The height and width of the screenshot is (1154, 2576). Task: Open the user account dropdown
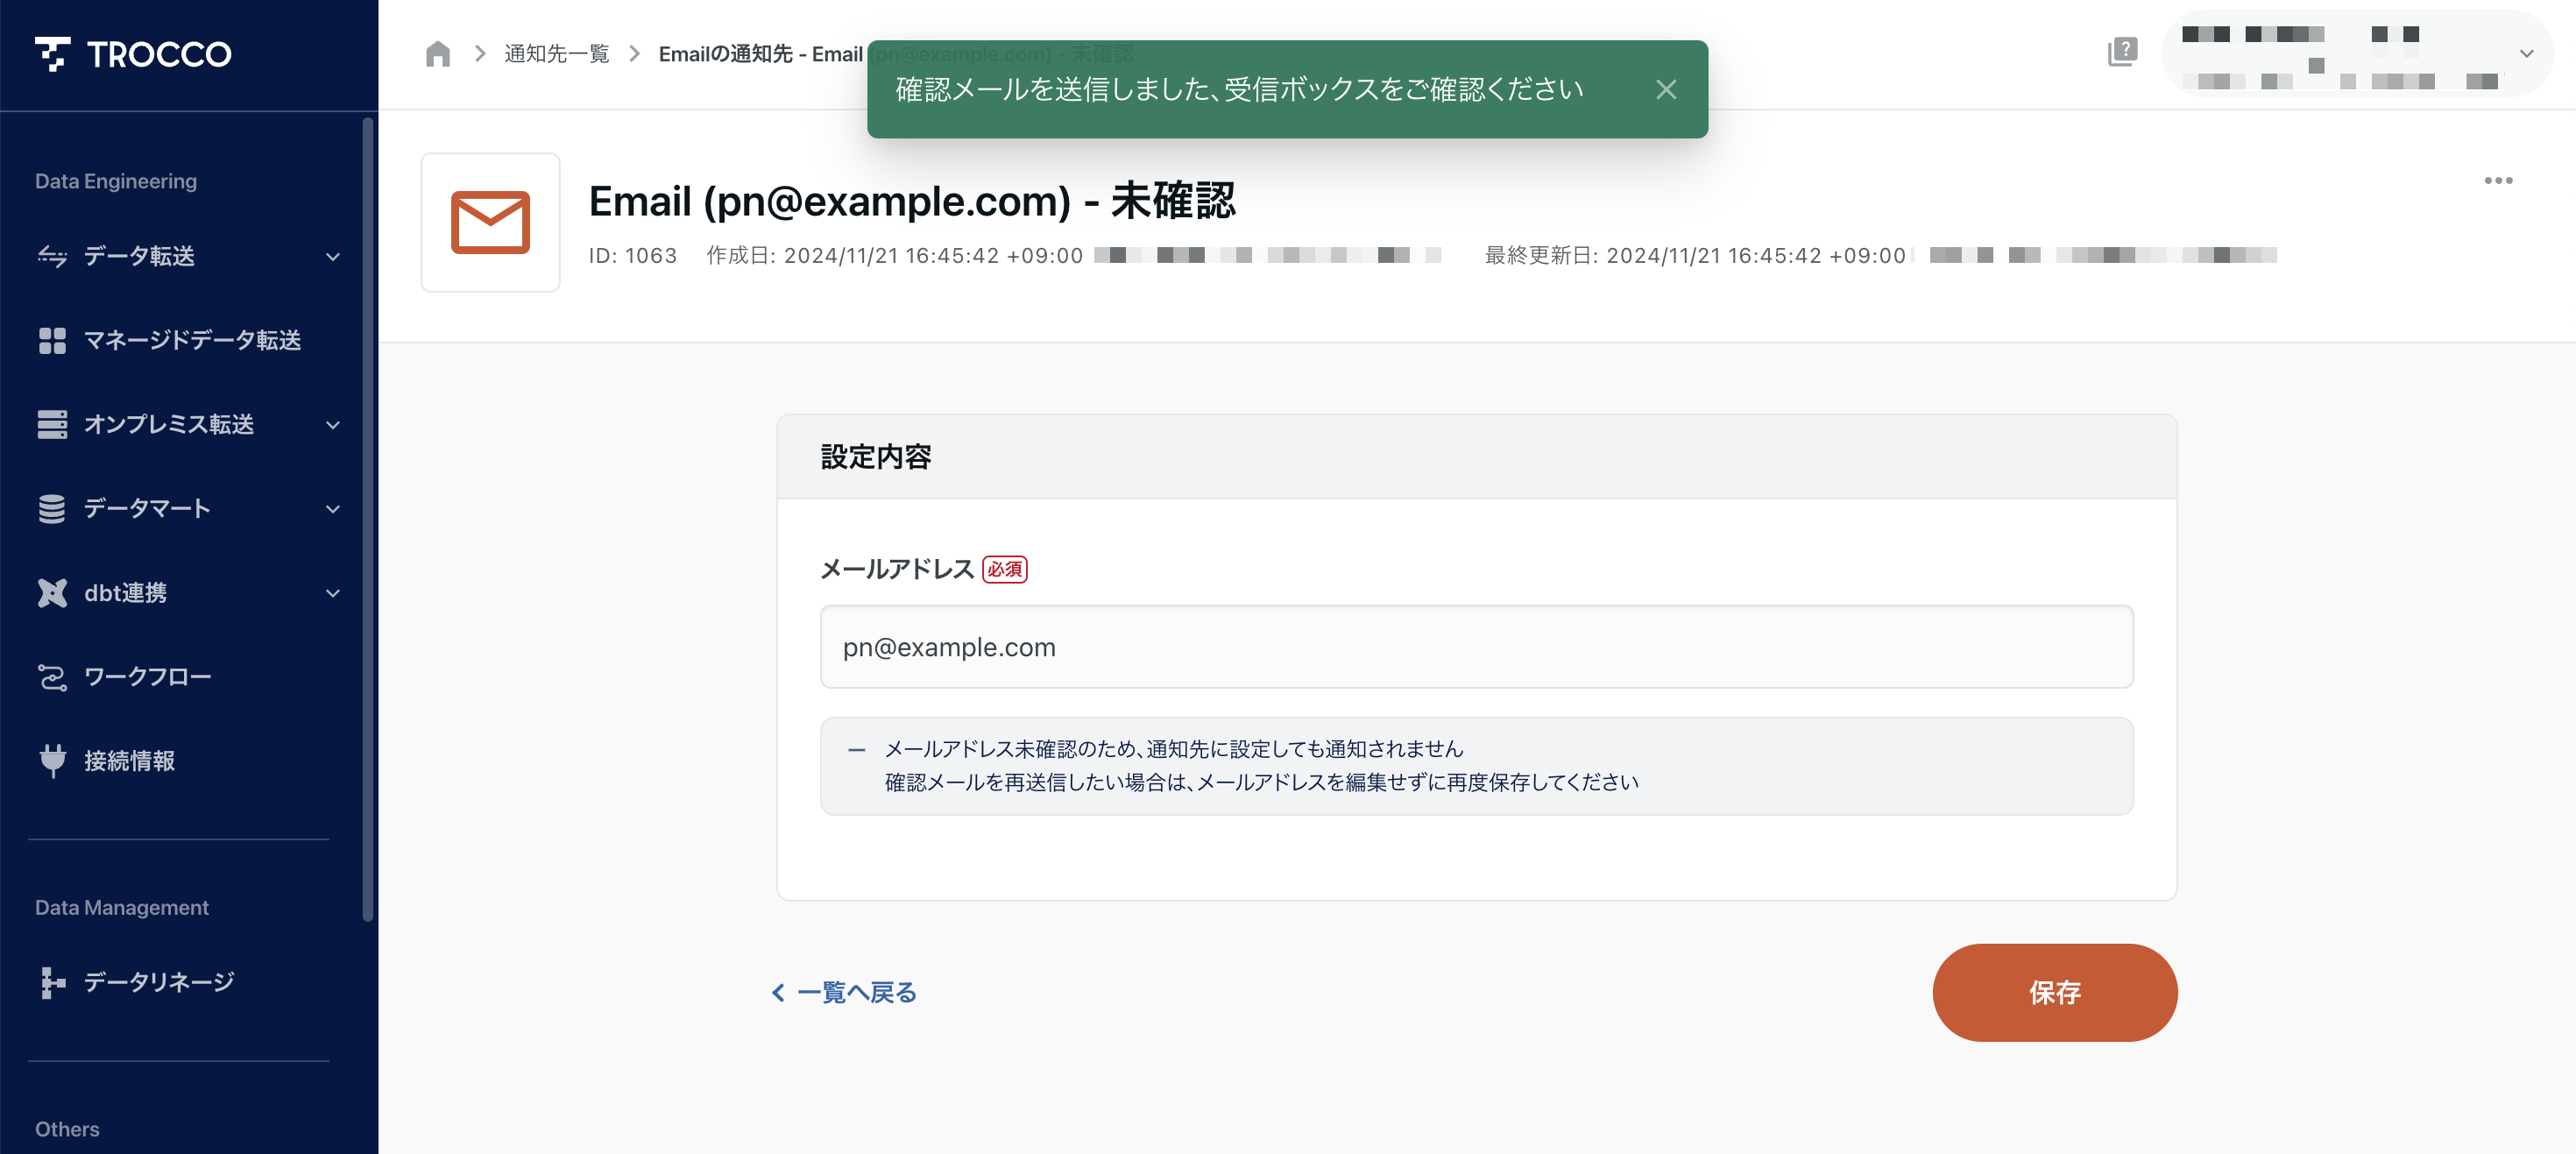coord(2357,54)
